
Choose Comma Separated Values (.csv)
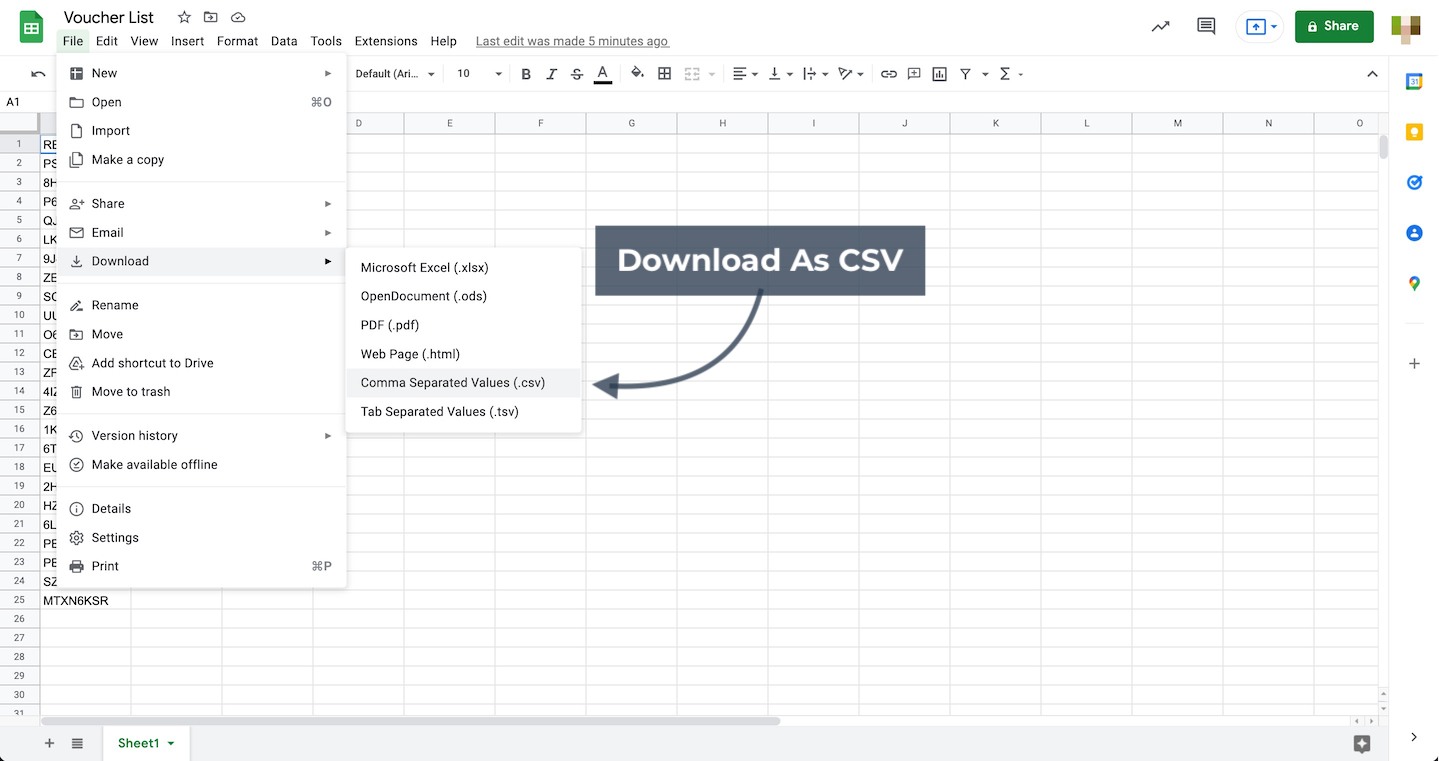click(463, 383)
